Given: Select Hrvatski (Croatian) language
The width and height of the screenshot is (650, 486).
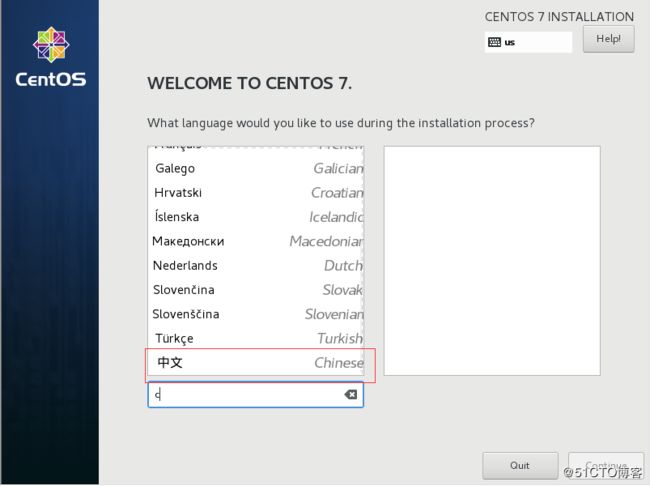Looking at the screenshot, I should click(x=256, y=192).
